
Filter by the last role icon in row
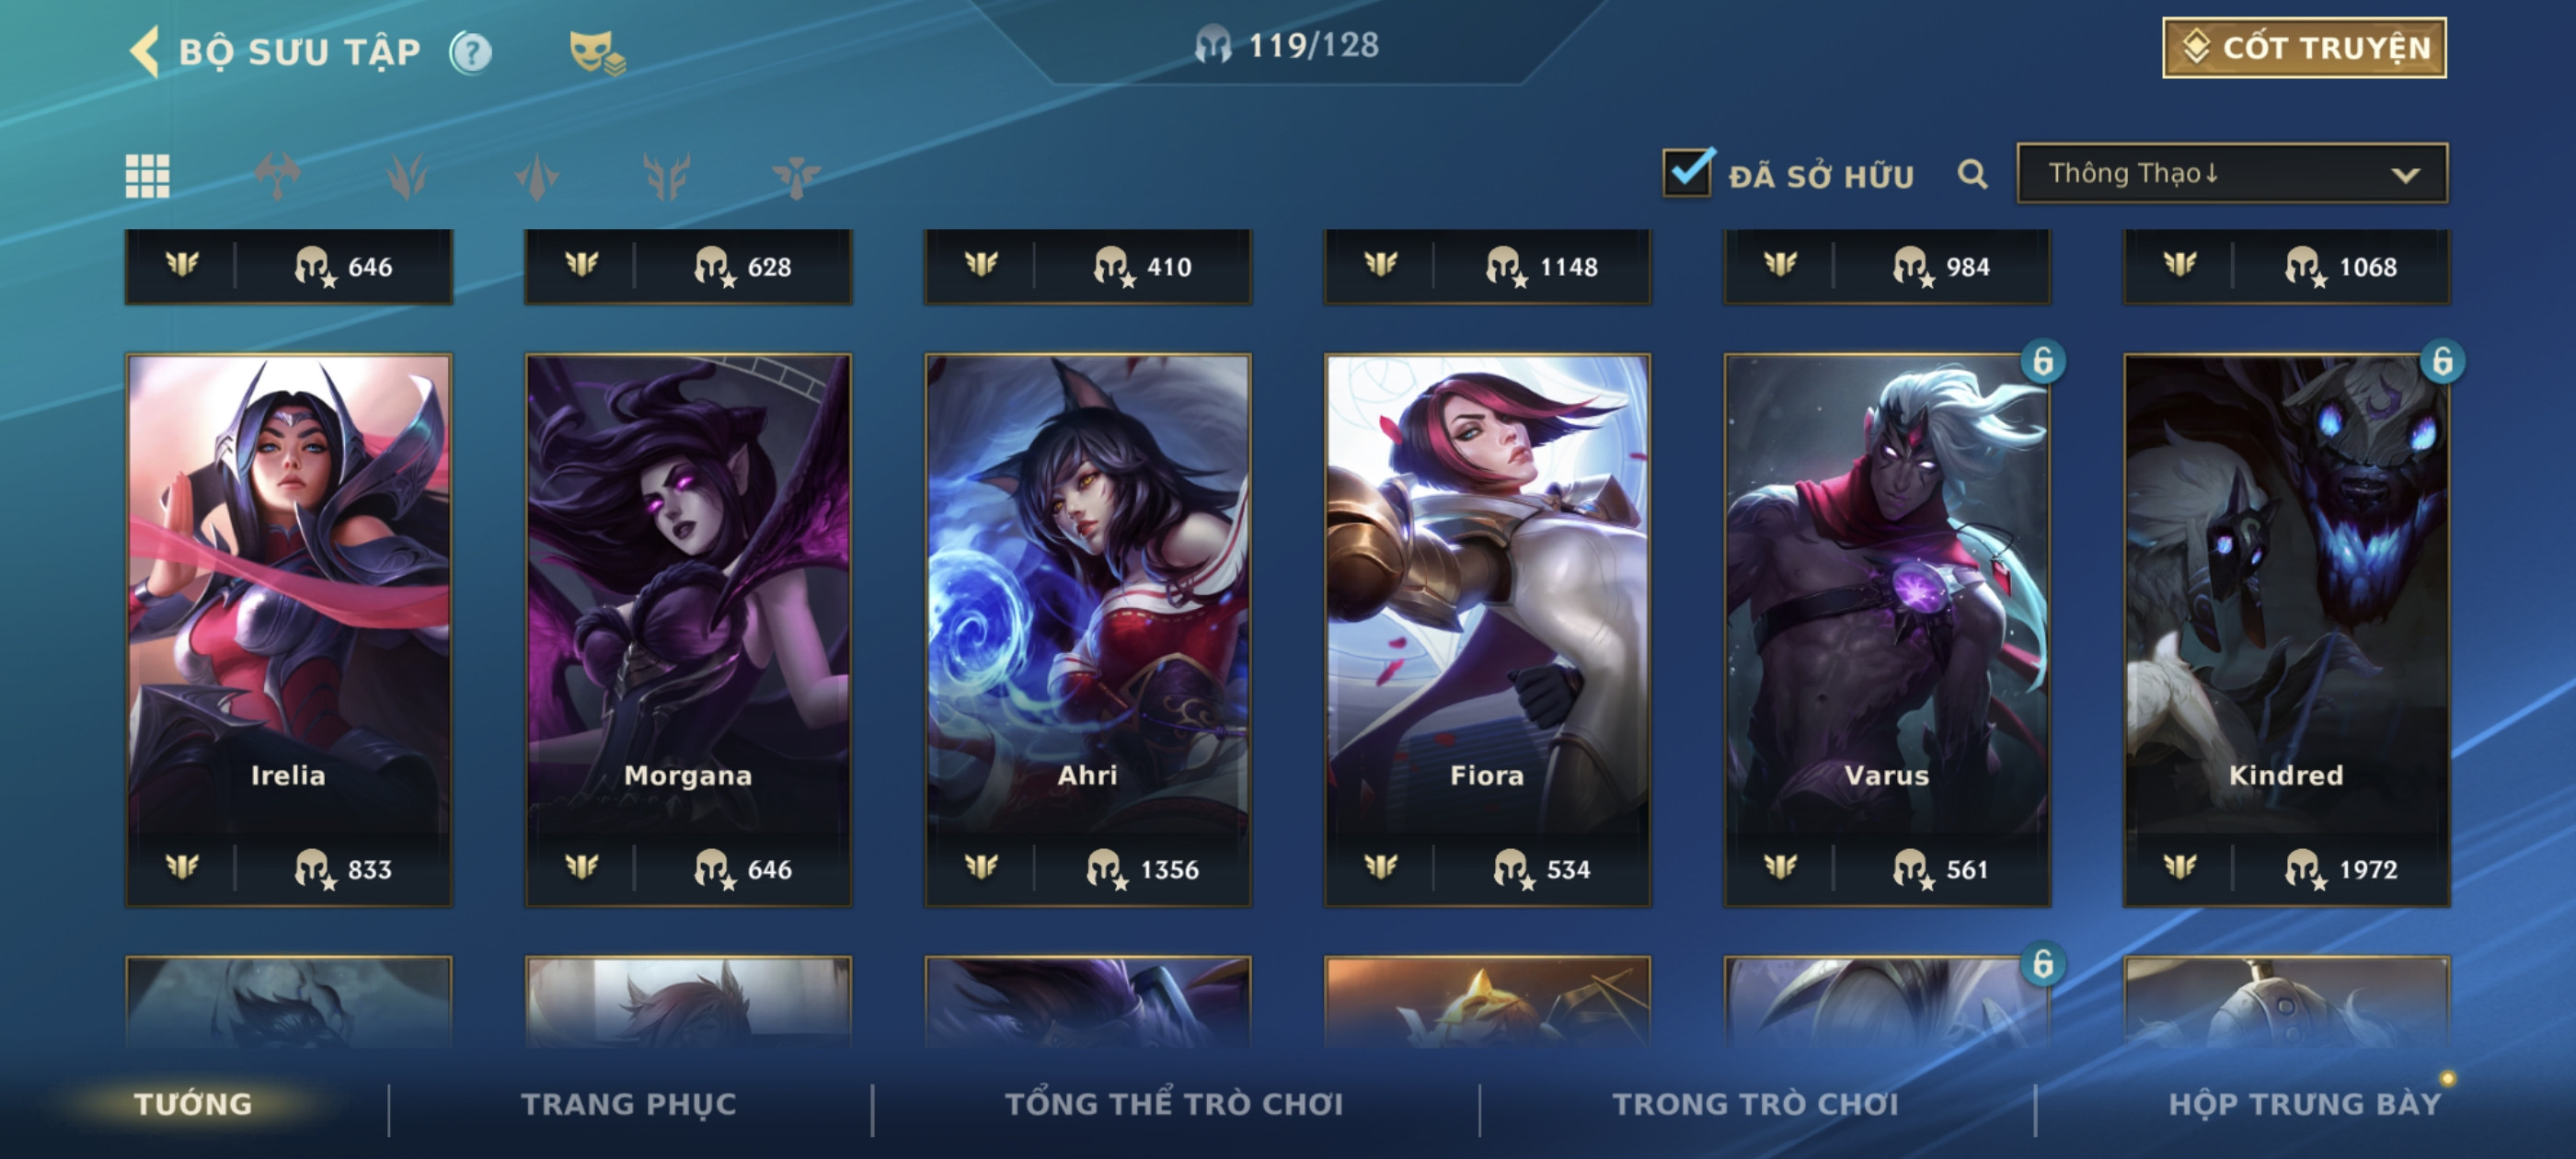(x=796, y=176)
